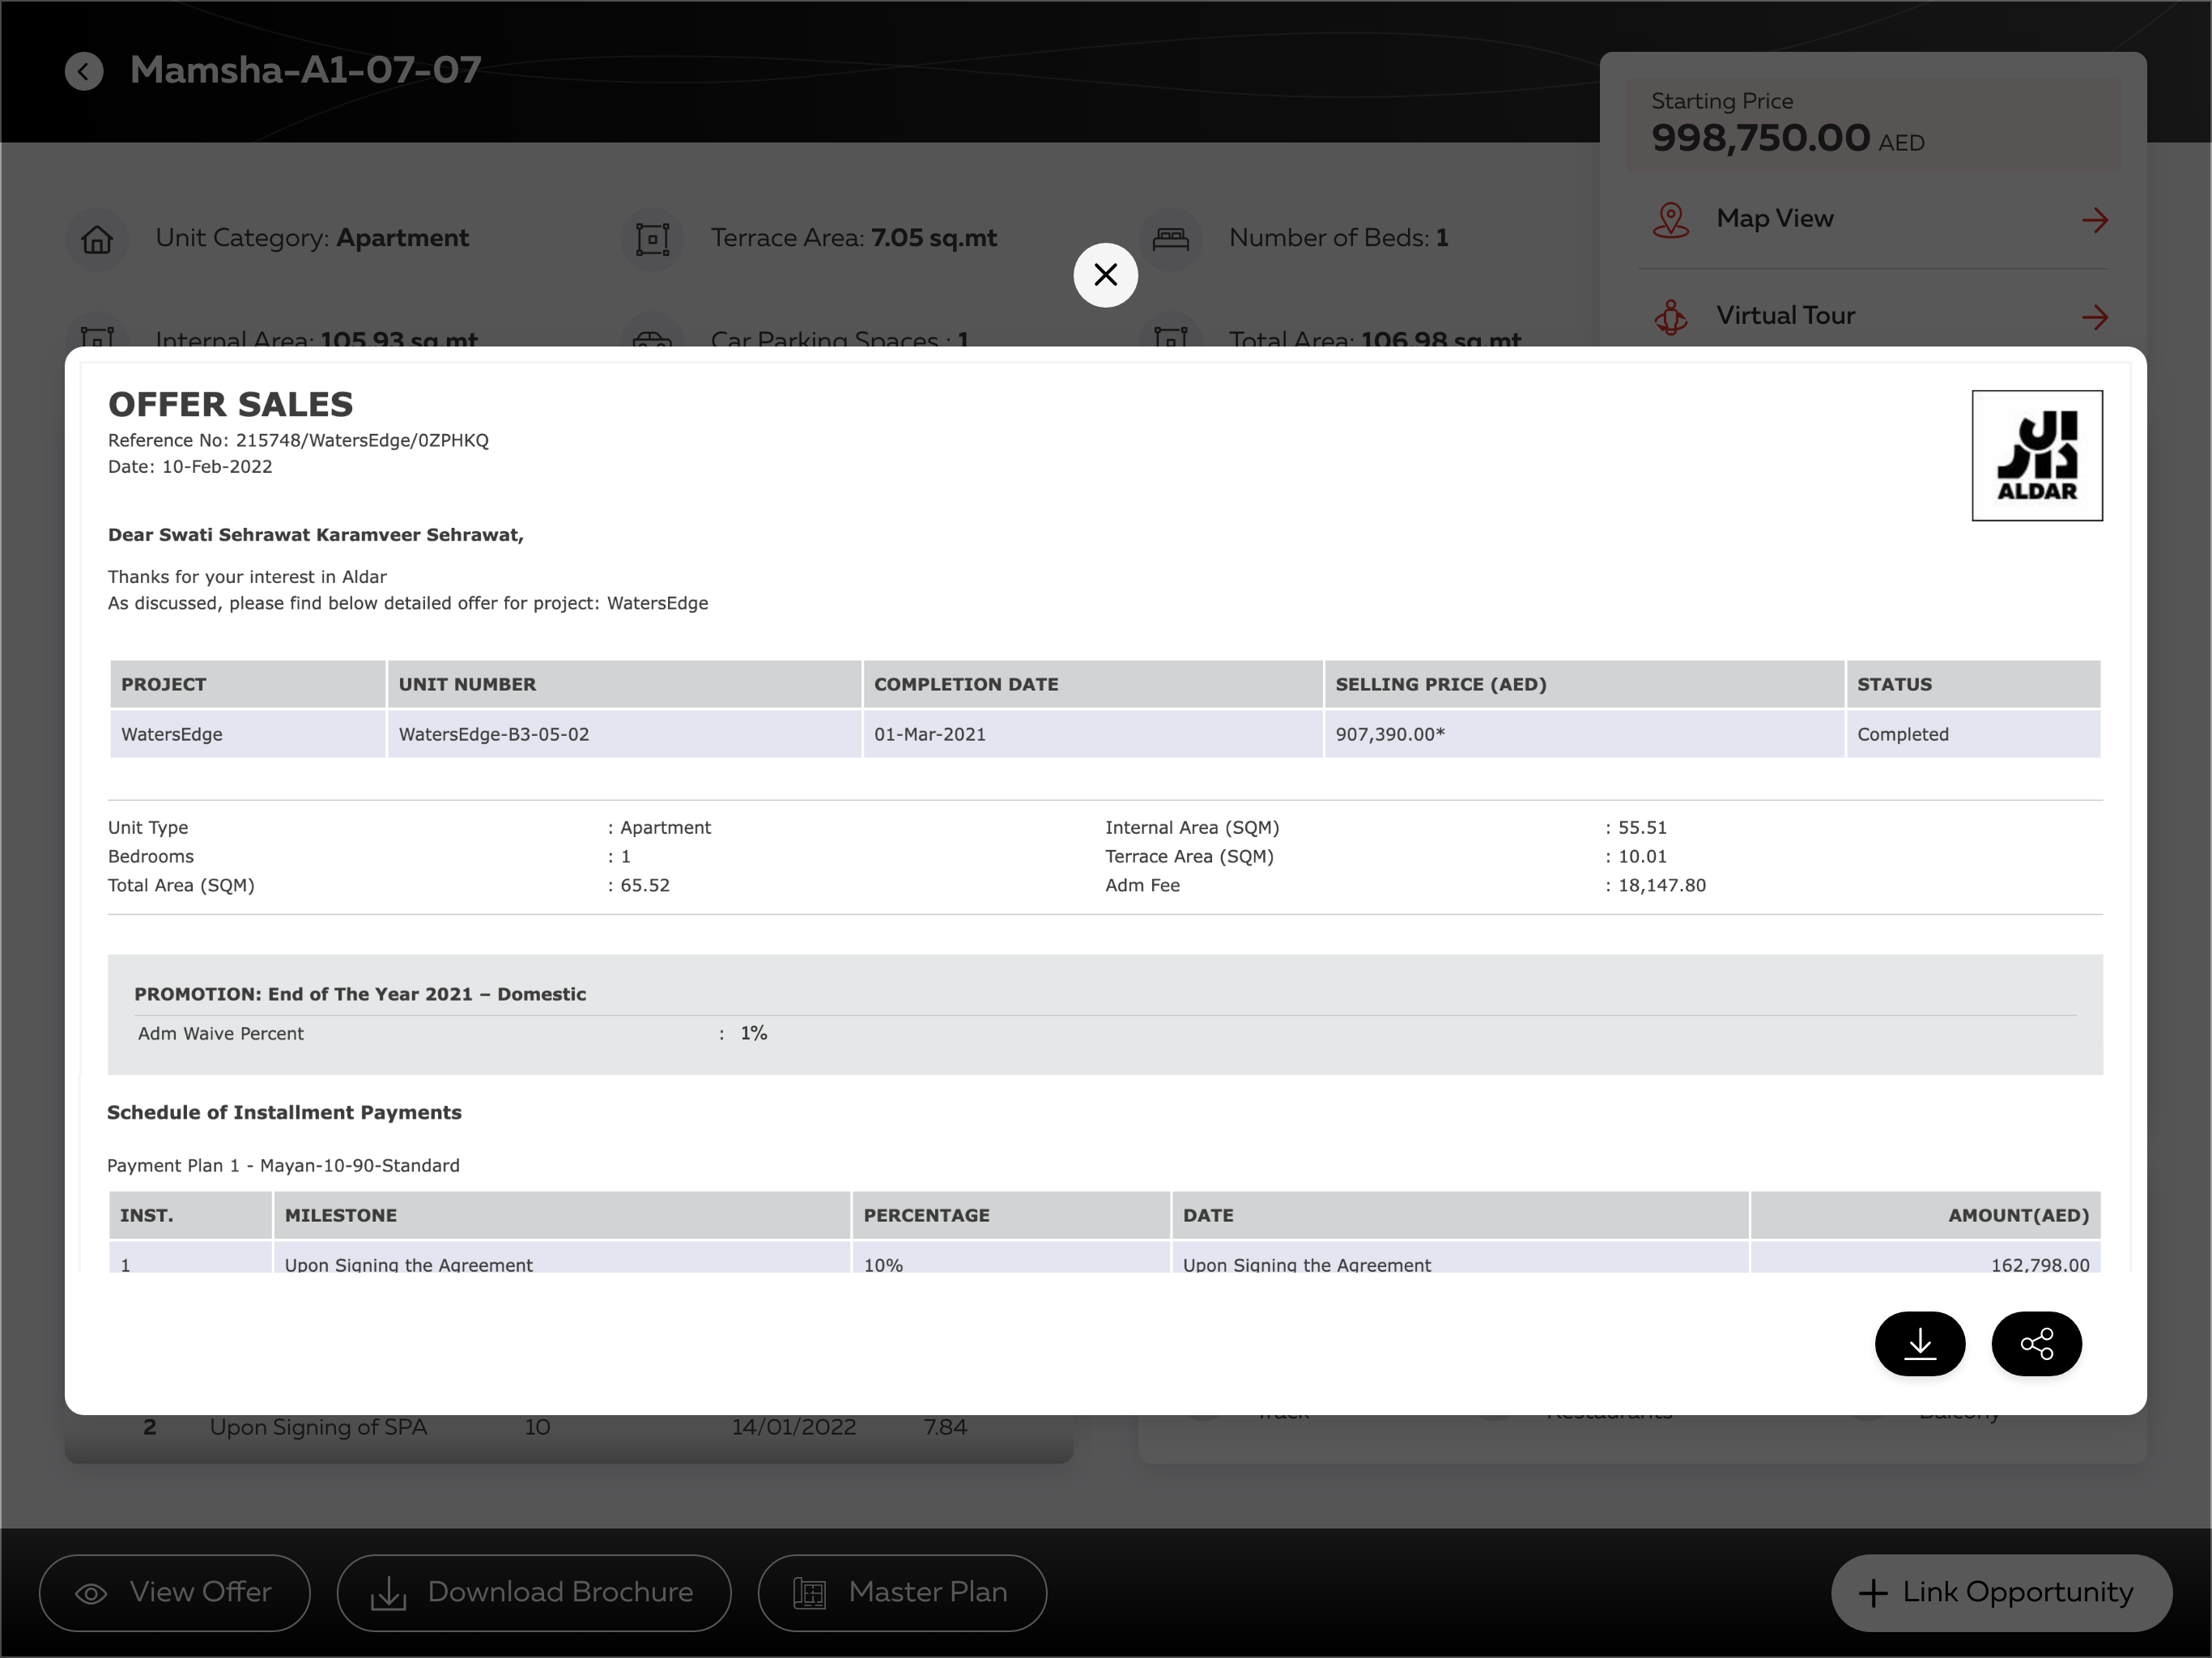
Task: Click the Mamsha-A1-07-07 page title
Action: [306, 70]
